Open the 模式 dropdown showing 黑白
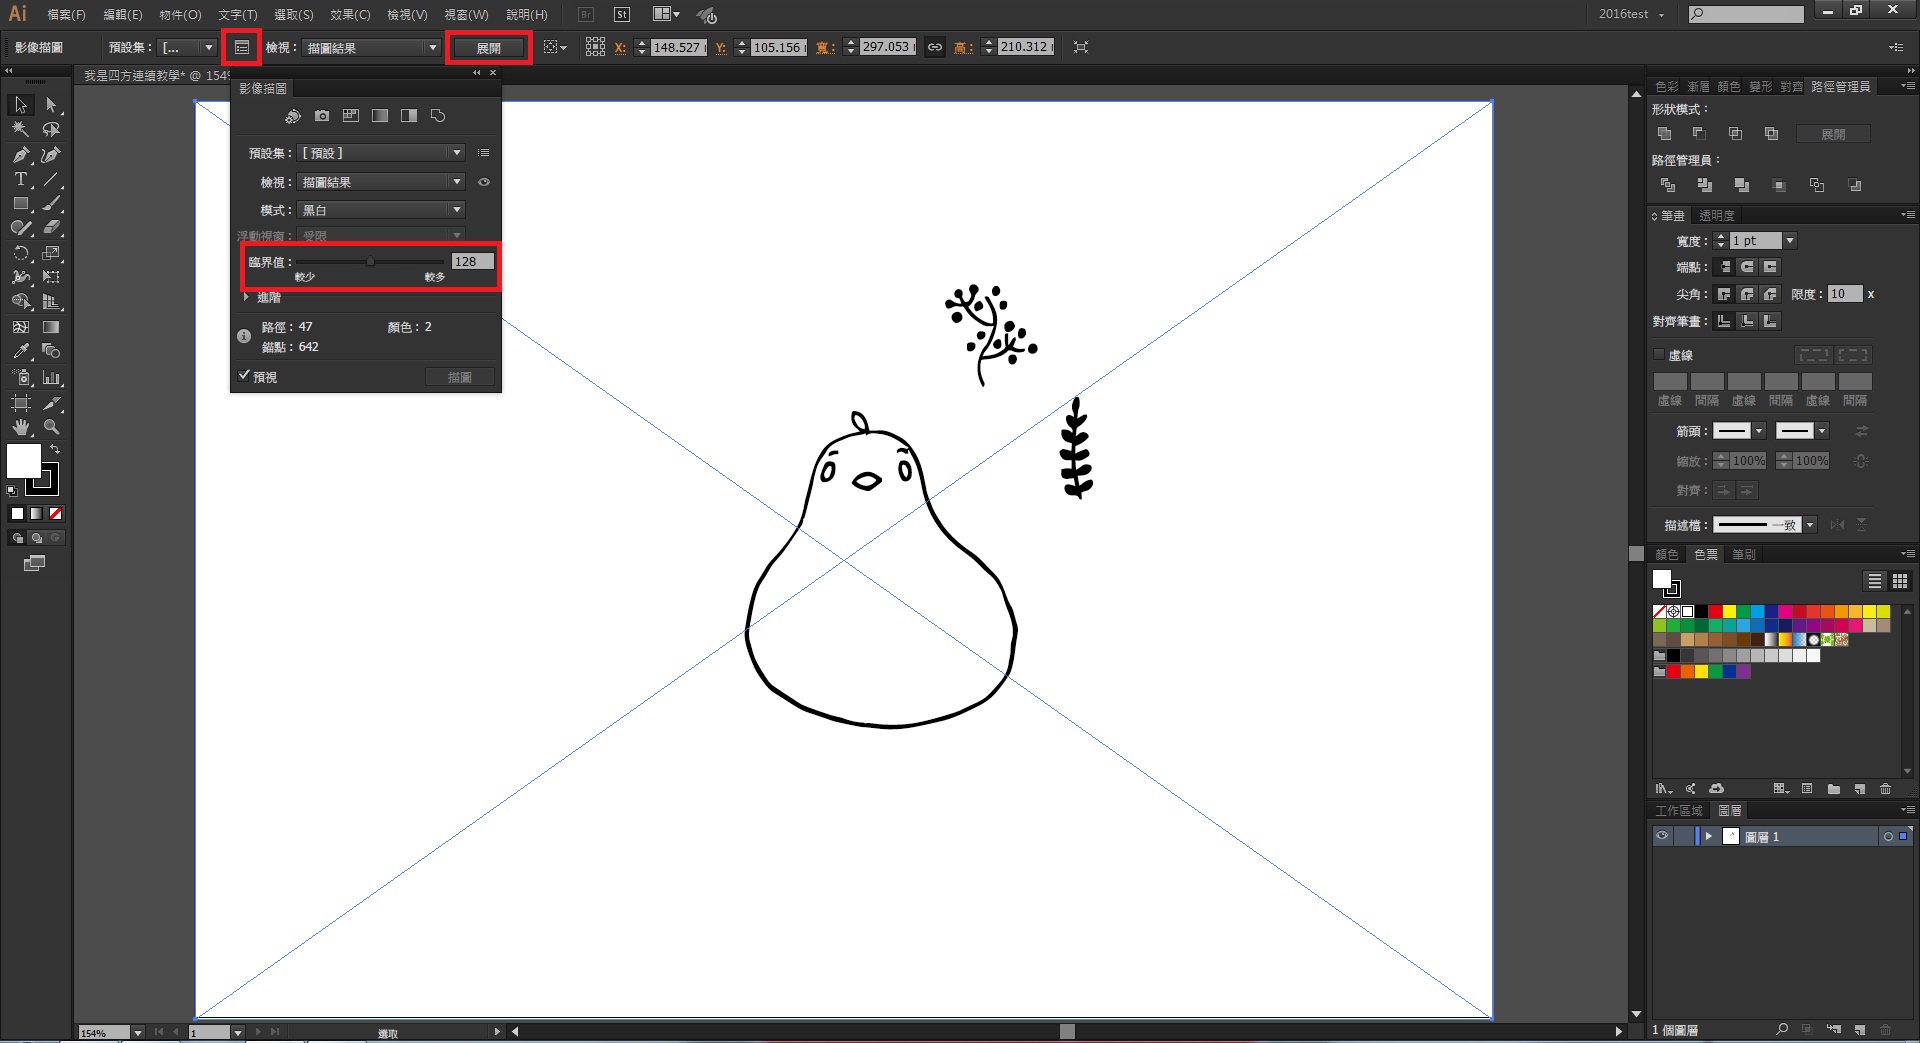Image resolution: width=1920 pixels, height=1043 pixels. [x=381, y=210]
